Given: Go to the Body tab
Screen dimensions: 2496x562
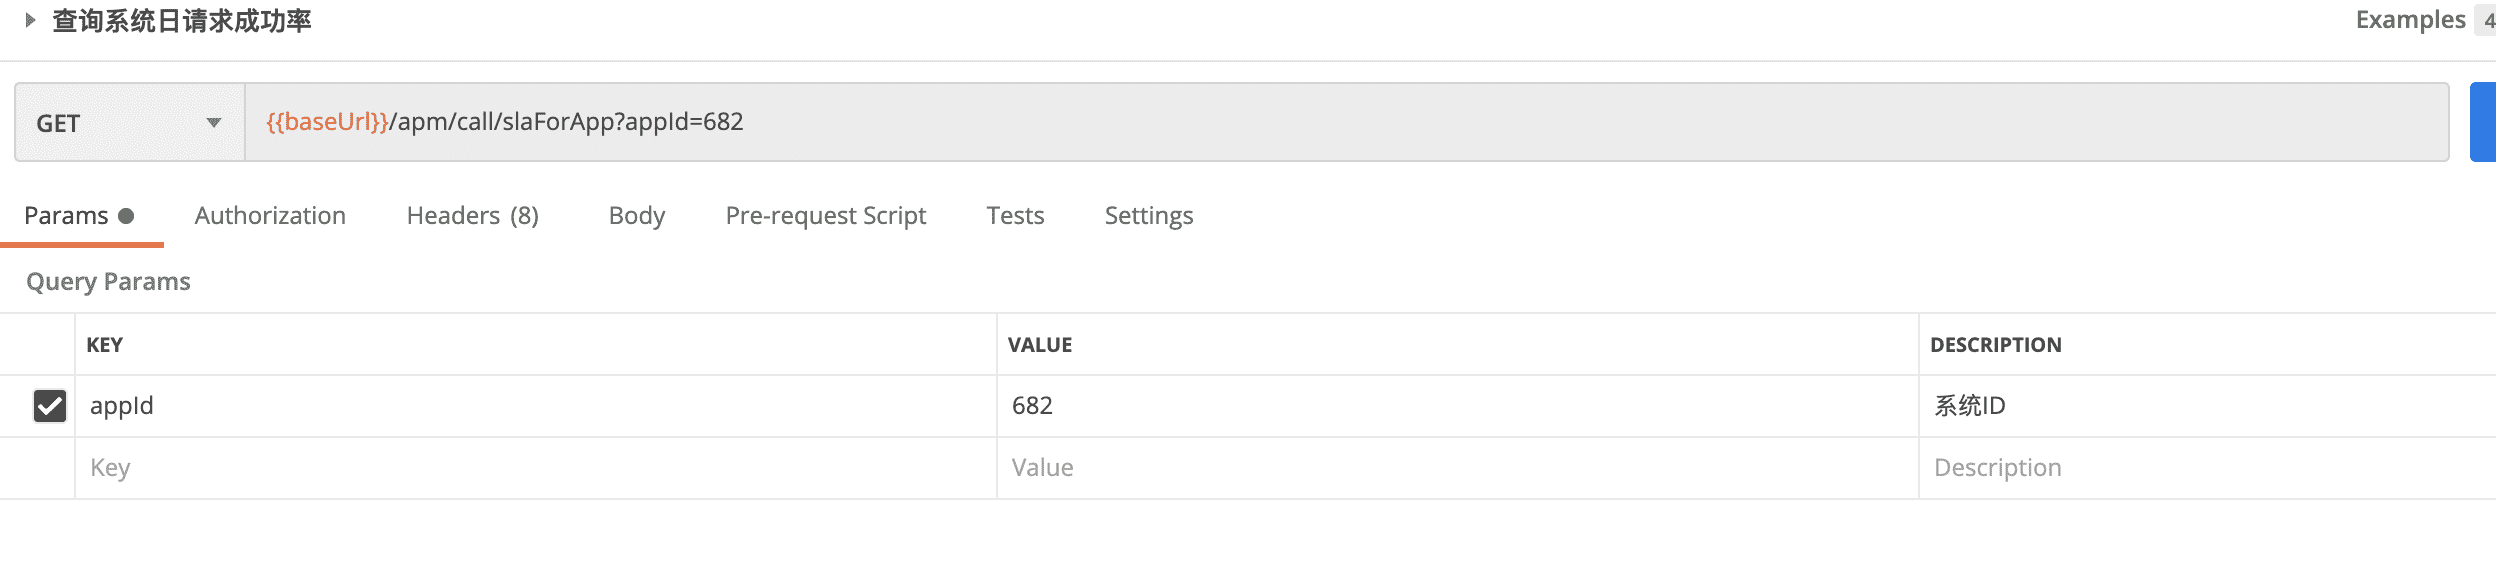Looking at the screenshot, I should [x=637, y=216].
